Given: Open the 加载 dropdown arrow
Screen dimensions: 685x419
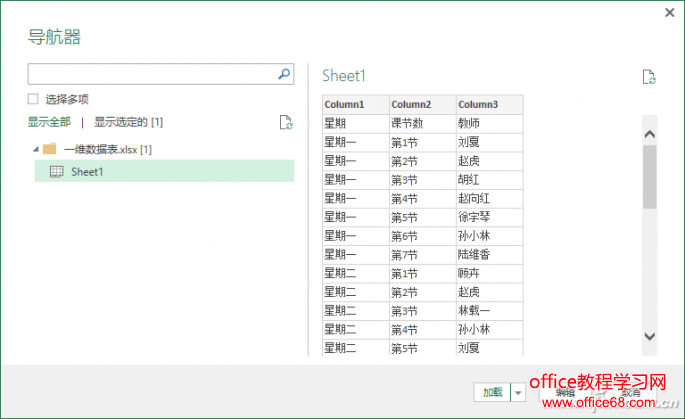Looking at the screenshot, I should [x=518, y=393].
